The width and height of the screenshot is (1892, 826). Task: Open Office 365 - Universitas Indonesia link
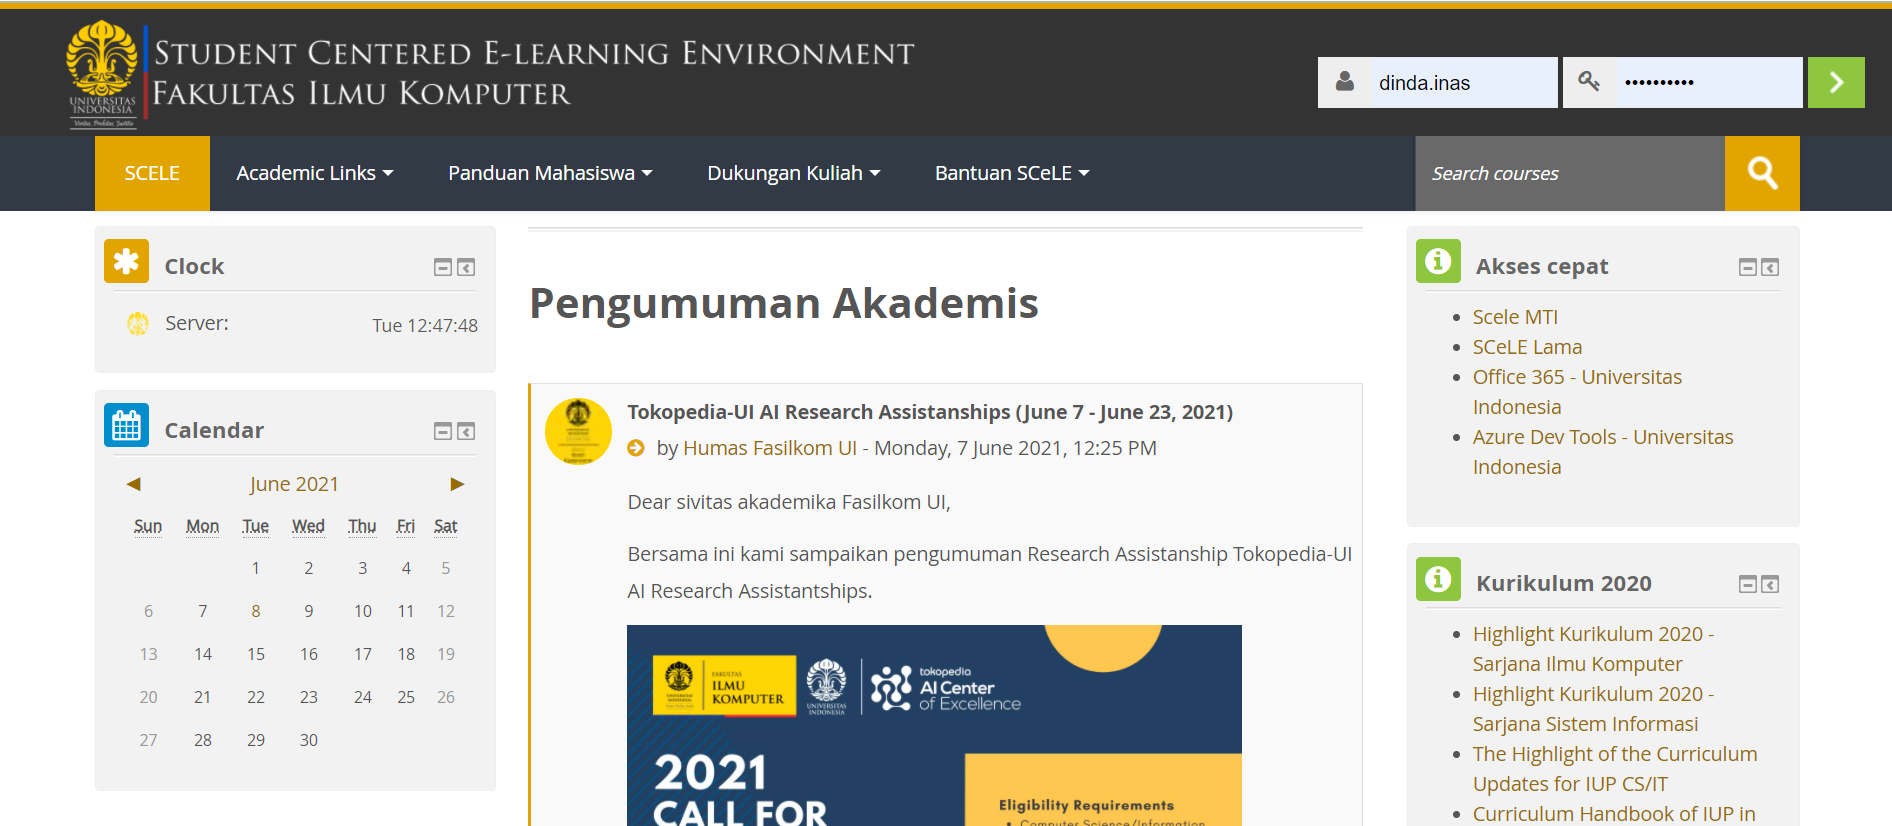pyautogui.click(x=1577, y=392)
